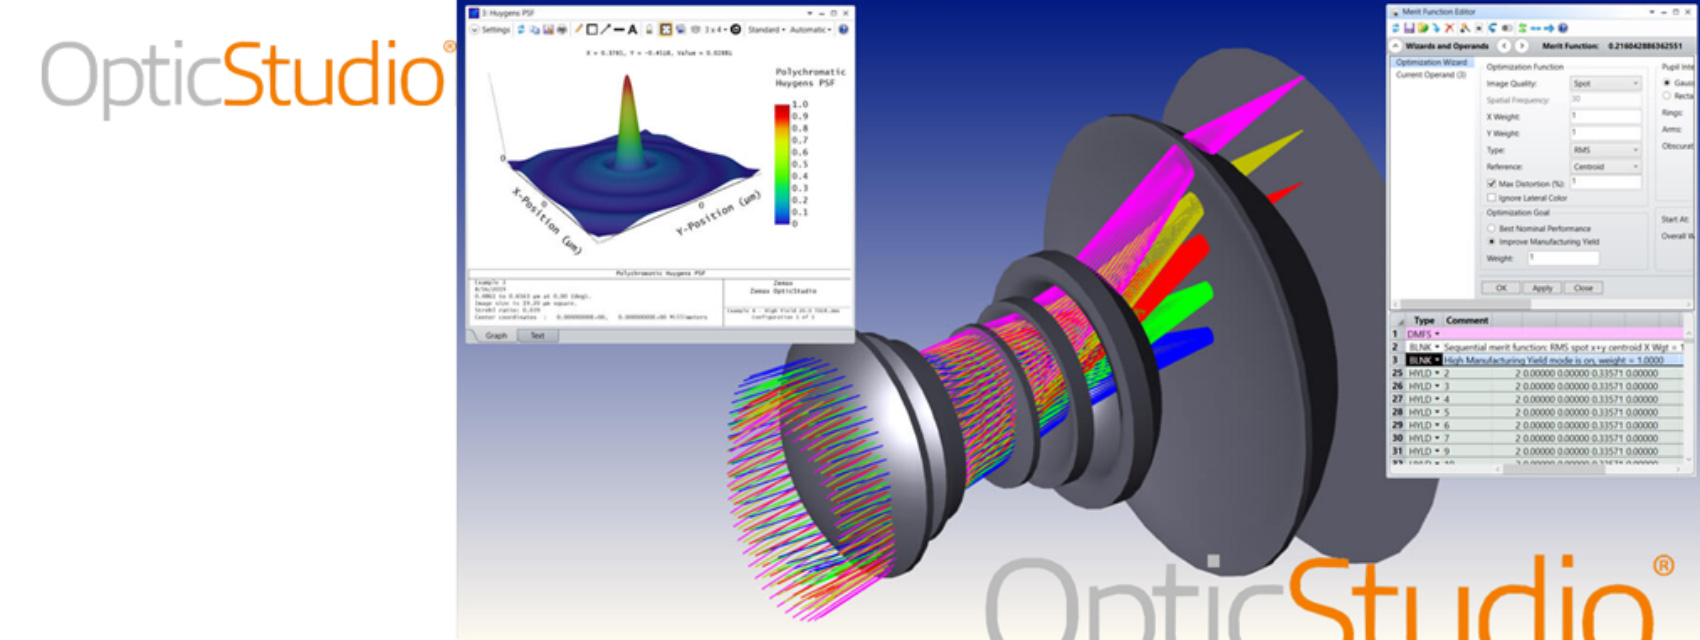Click the print icon in Huygens PSF toolbar

click(562, 30)
